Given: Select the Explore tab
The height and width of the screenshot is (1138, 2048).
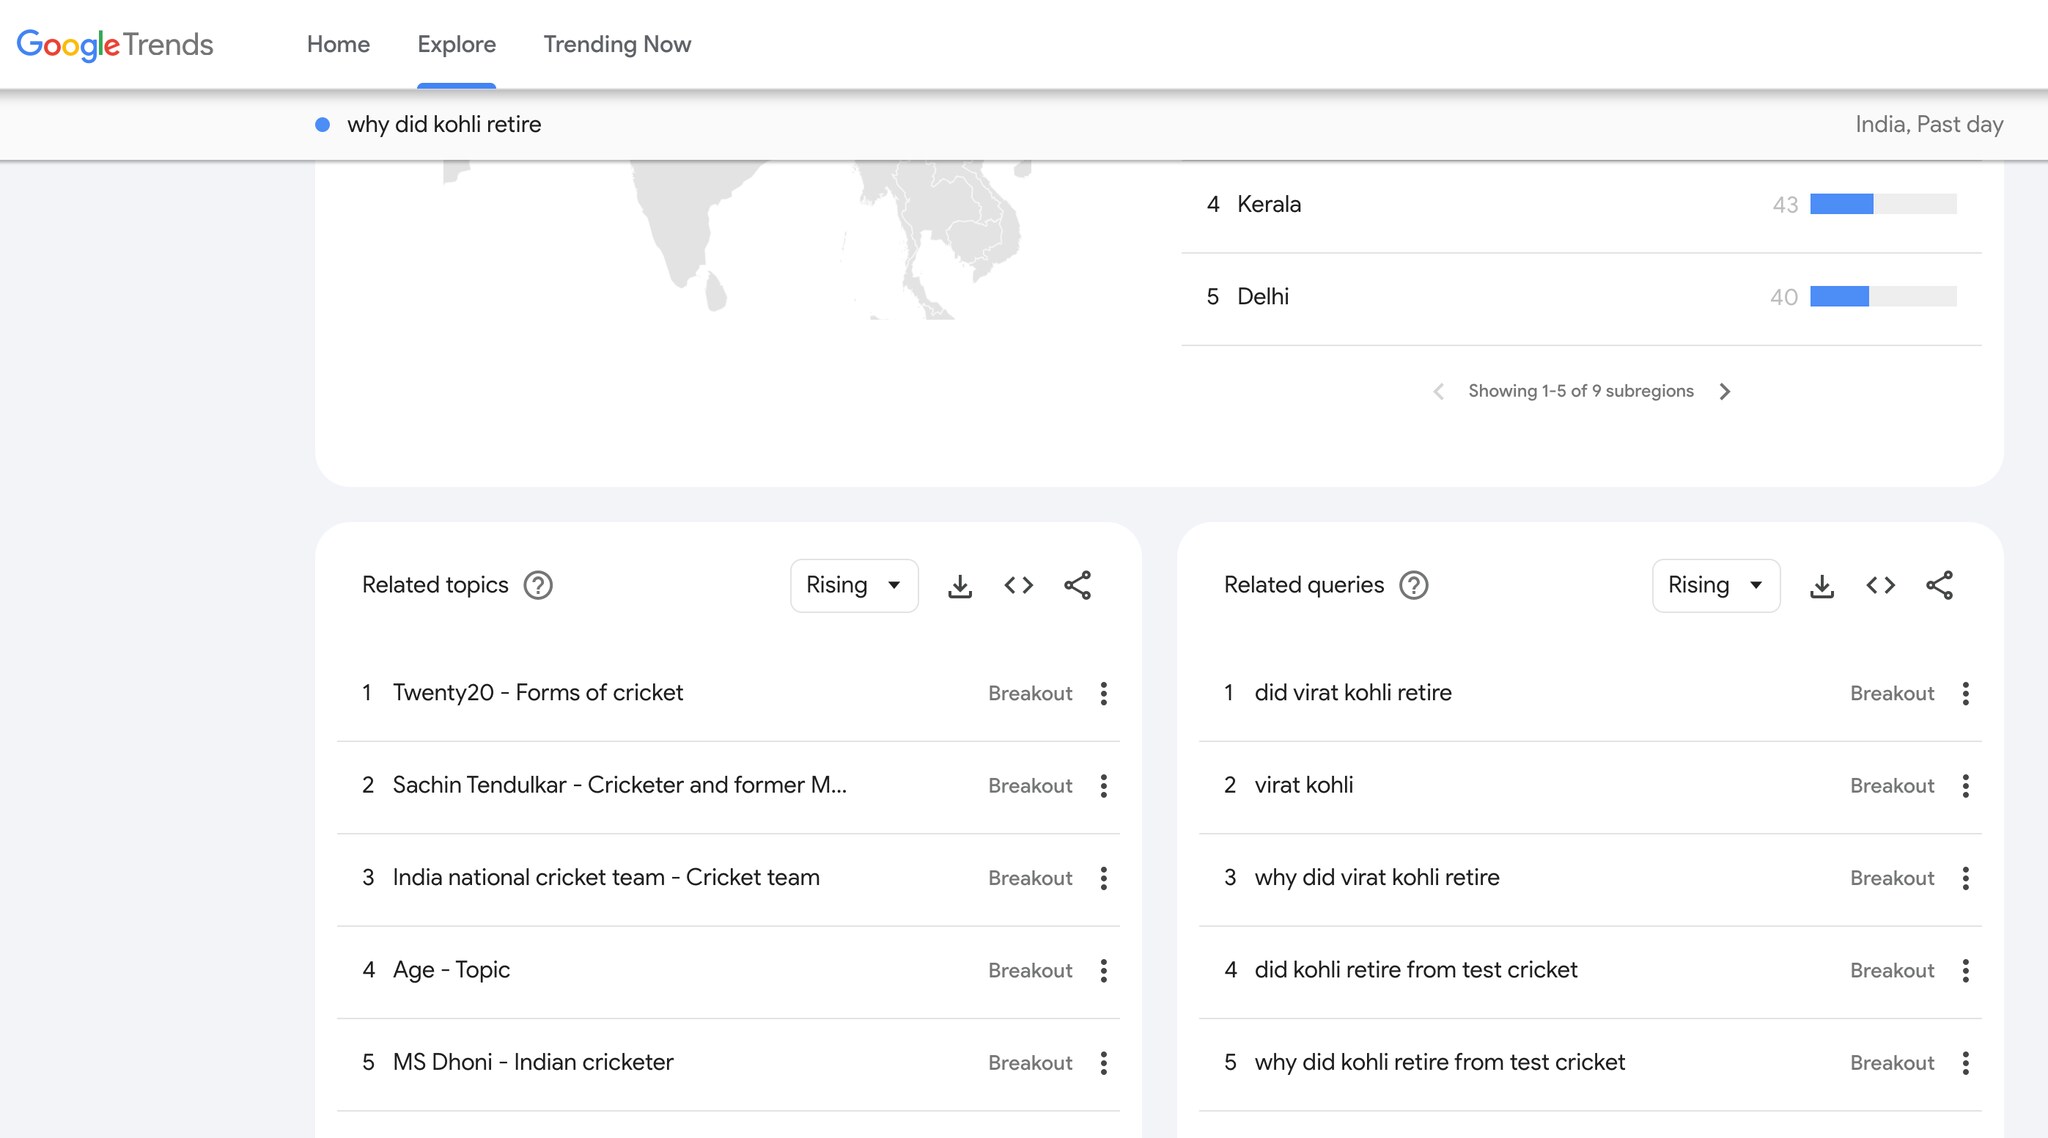Looking at the screenshot, I should pyautogui.click(x=456, y=44).
